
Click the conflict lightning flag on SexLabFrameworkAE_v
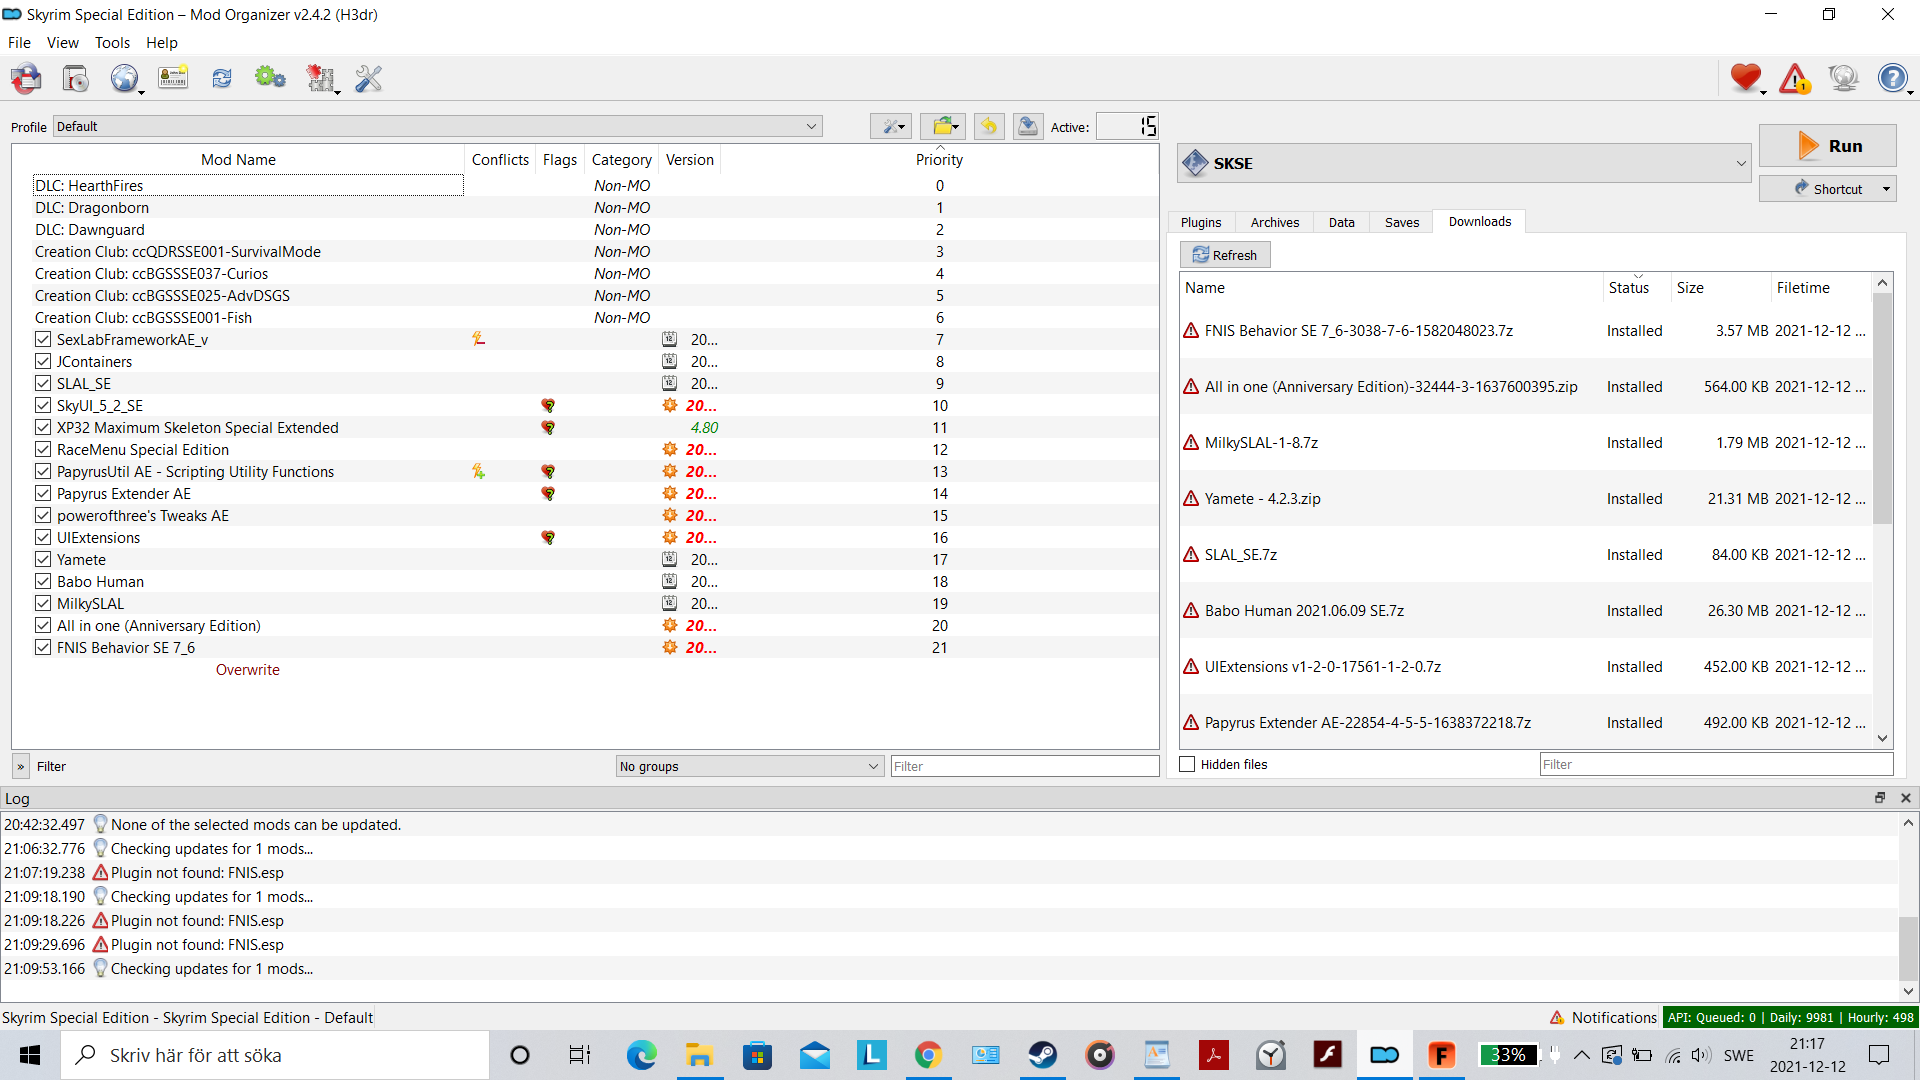[x=479, y=339]
